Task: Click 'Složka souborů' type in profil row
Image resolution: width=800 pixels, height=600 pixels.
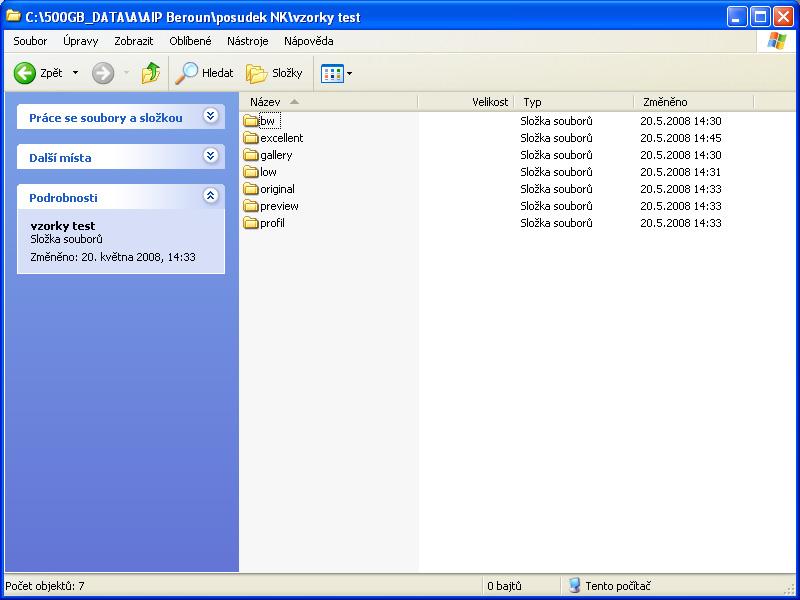Action: click(x=556, y=223)
